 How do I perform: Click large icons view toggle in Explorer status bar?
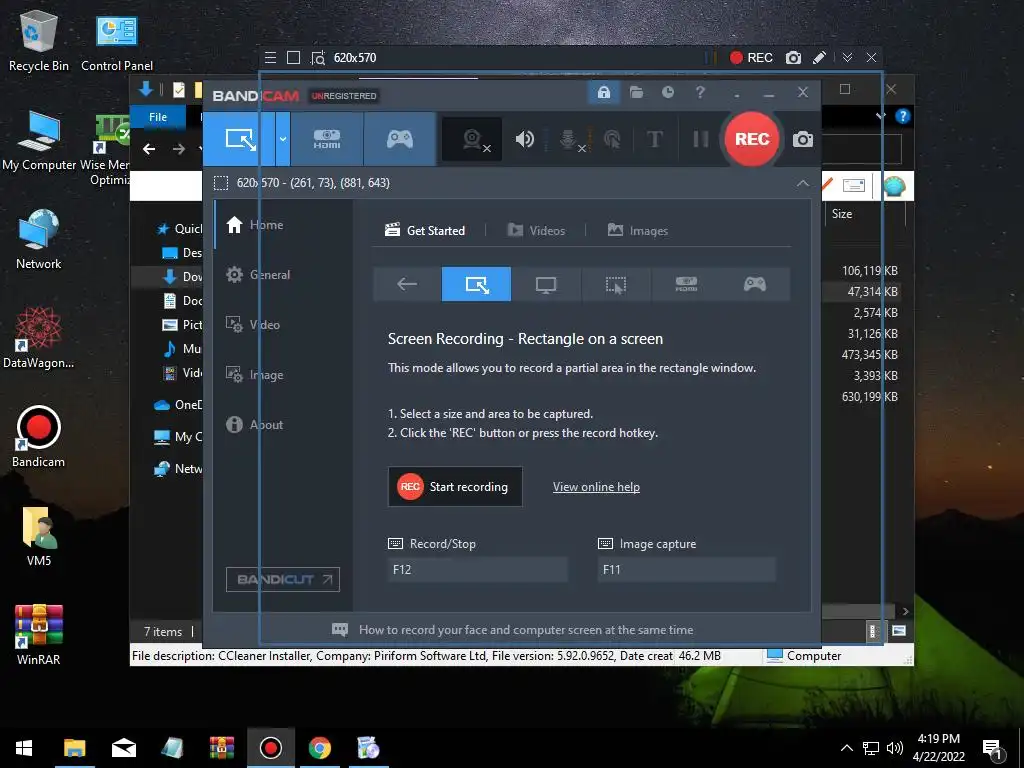tap(899, 631)
